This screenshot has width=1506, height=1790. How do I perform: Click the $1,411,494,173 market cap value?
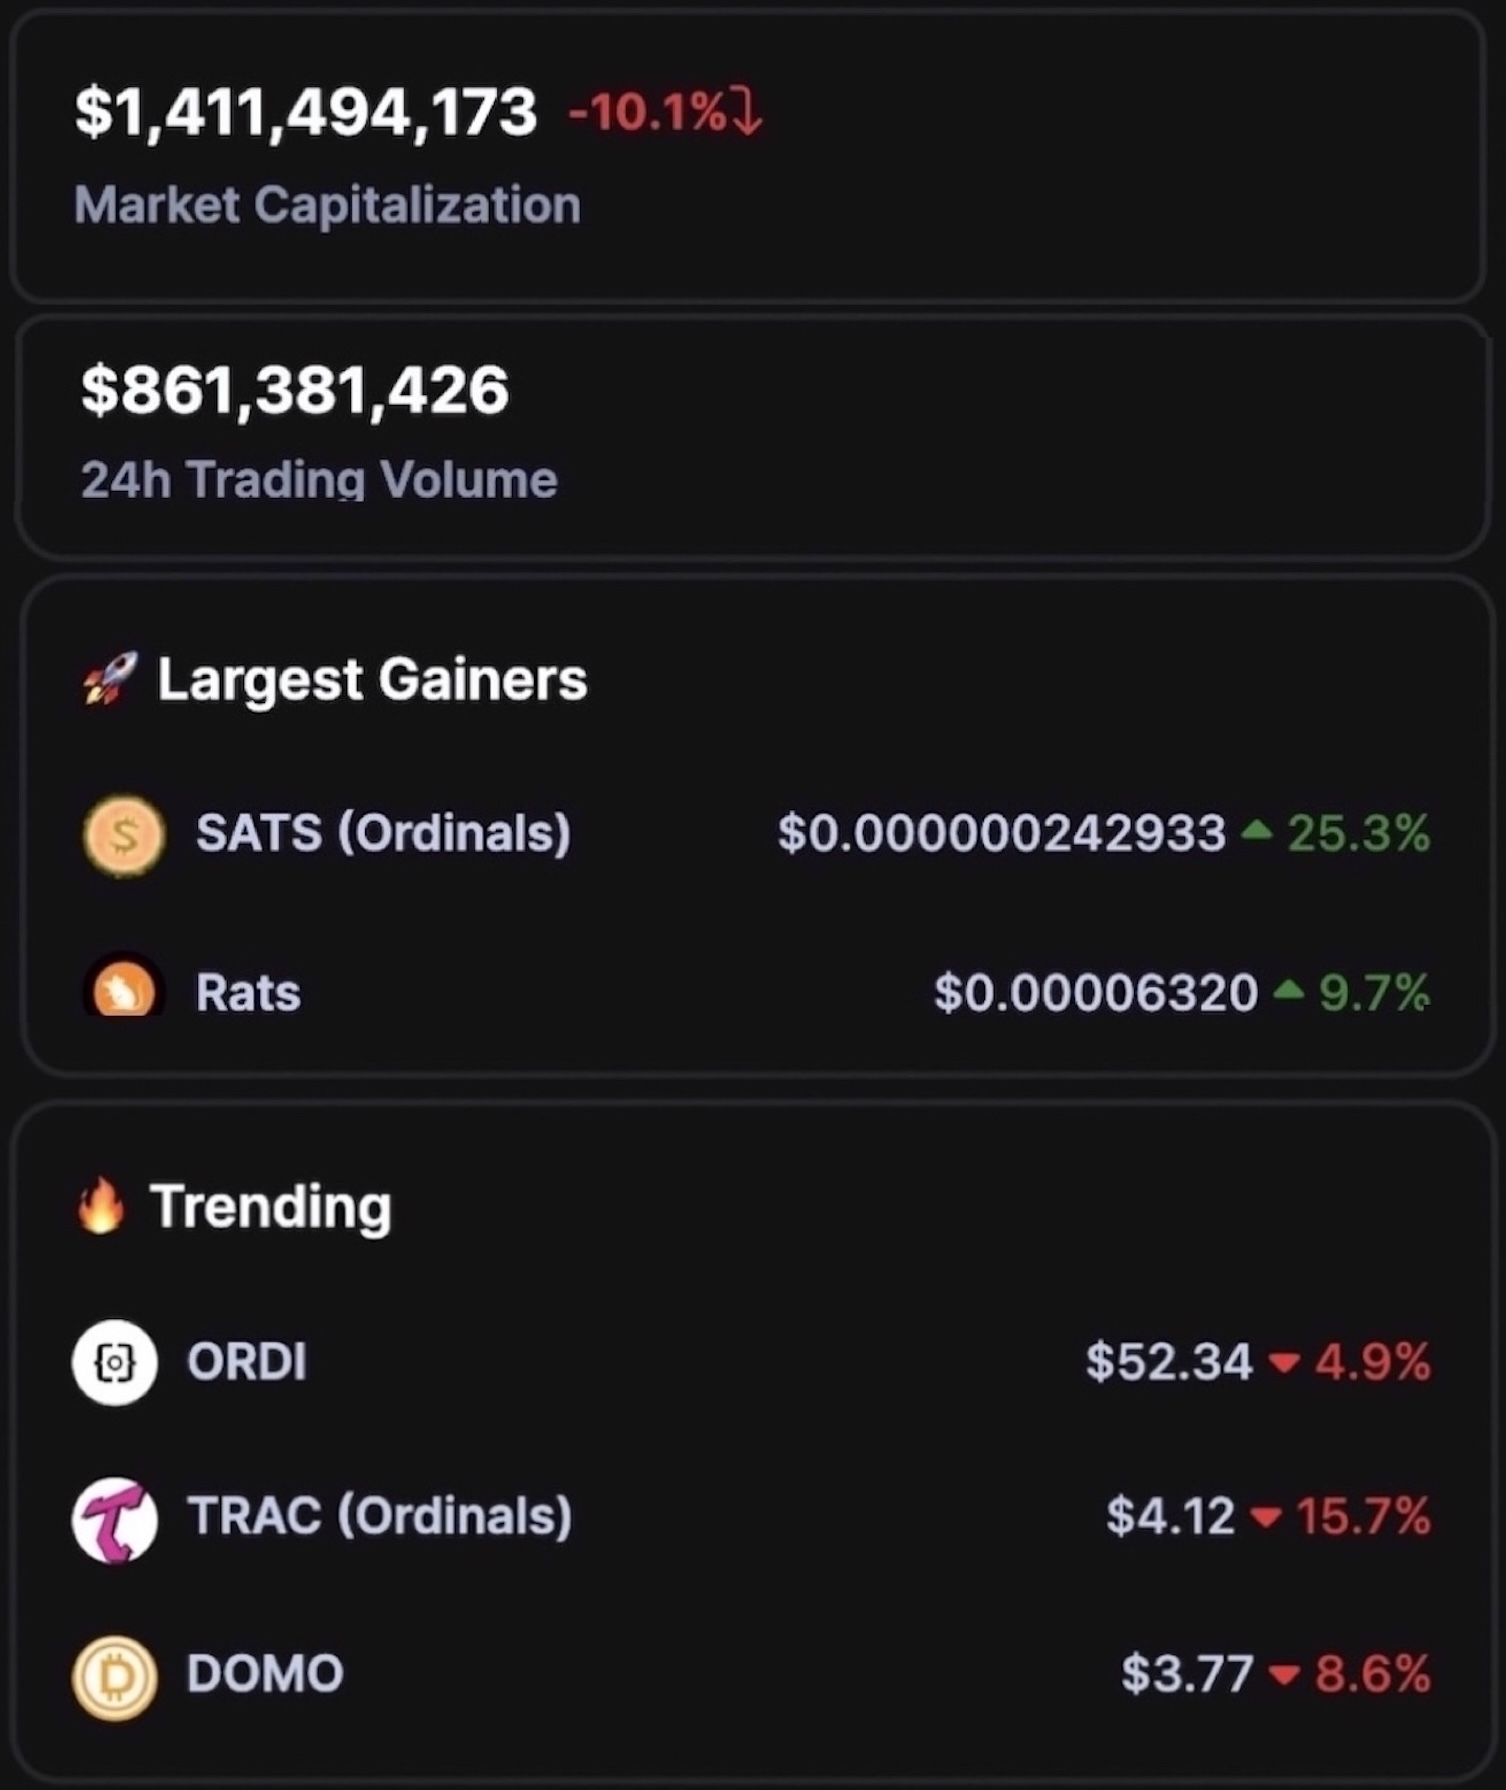pos(306,112)
